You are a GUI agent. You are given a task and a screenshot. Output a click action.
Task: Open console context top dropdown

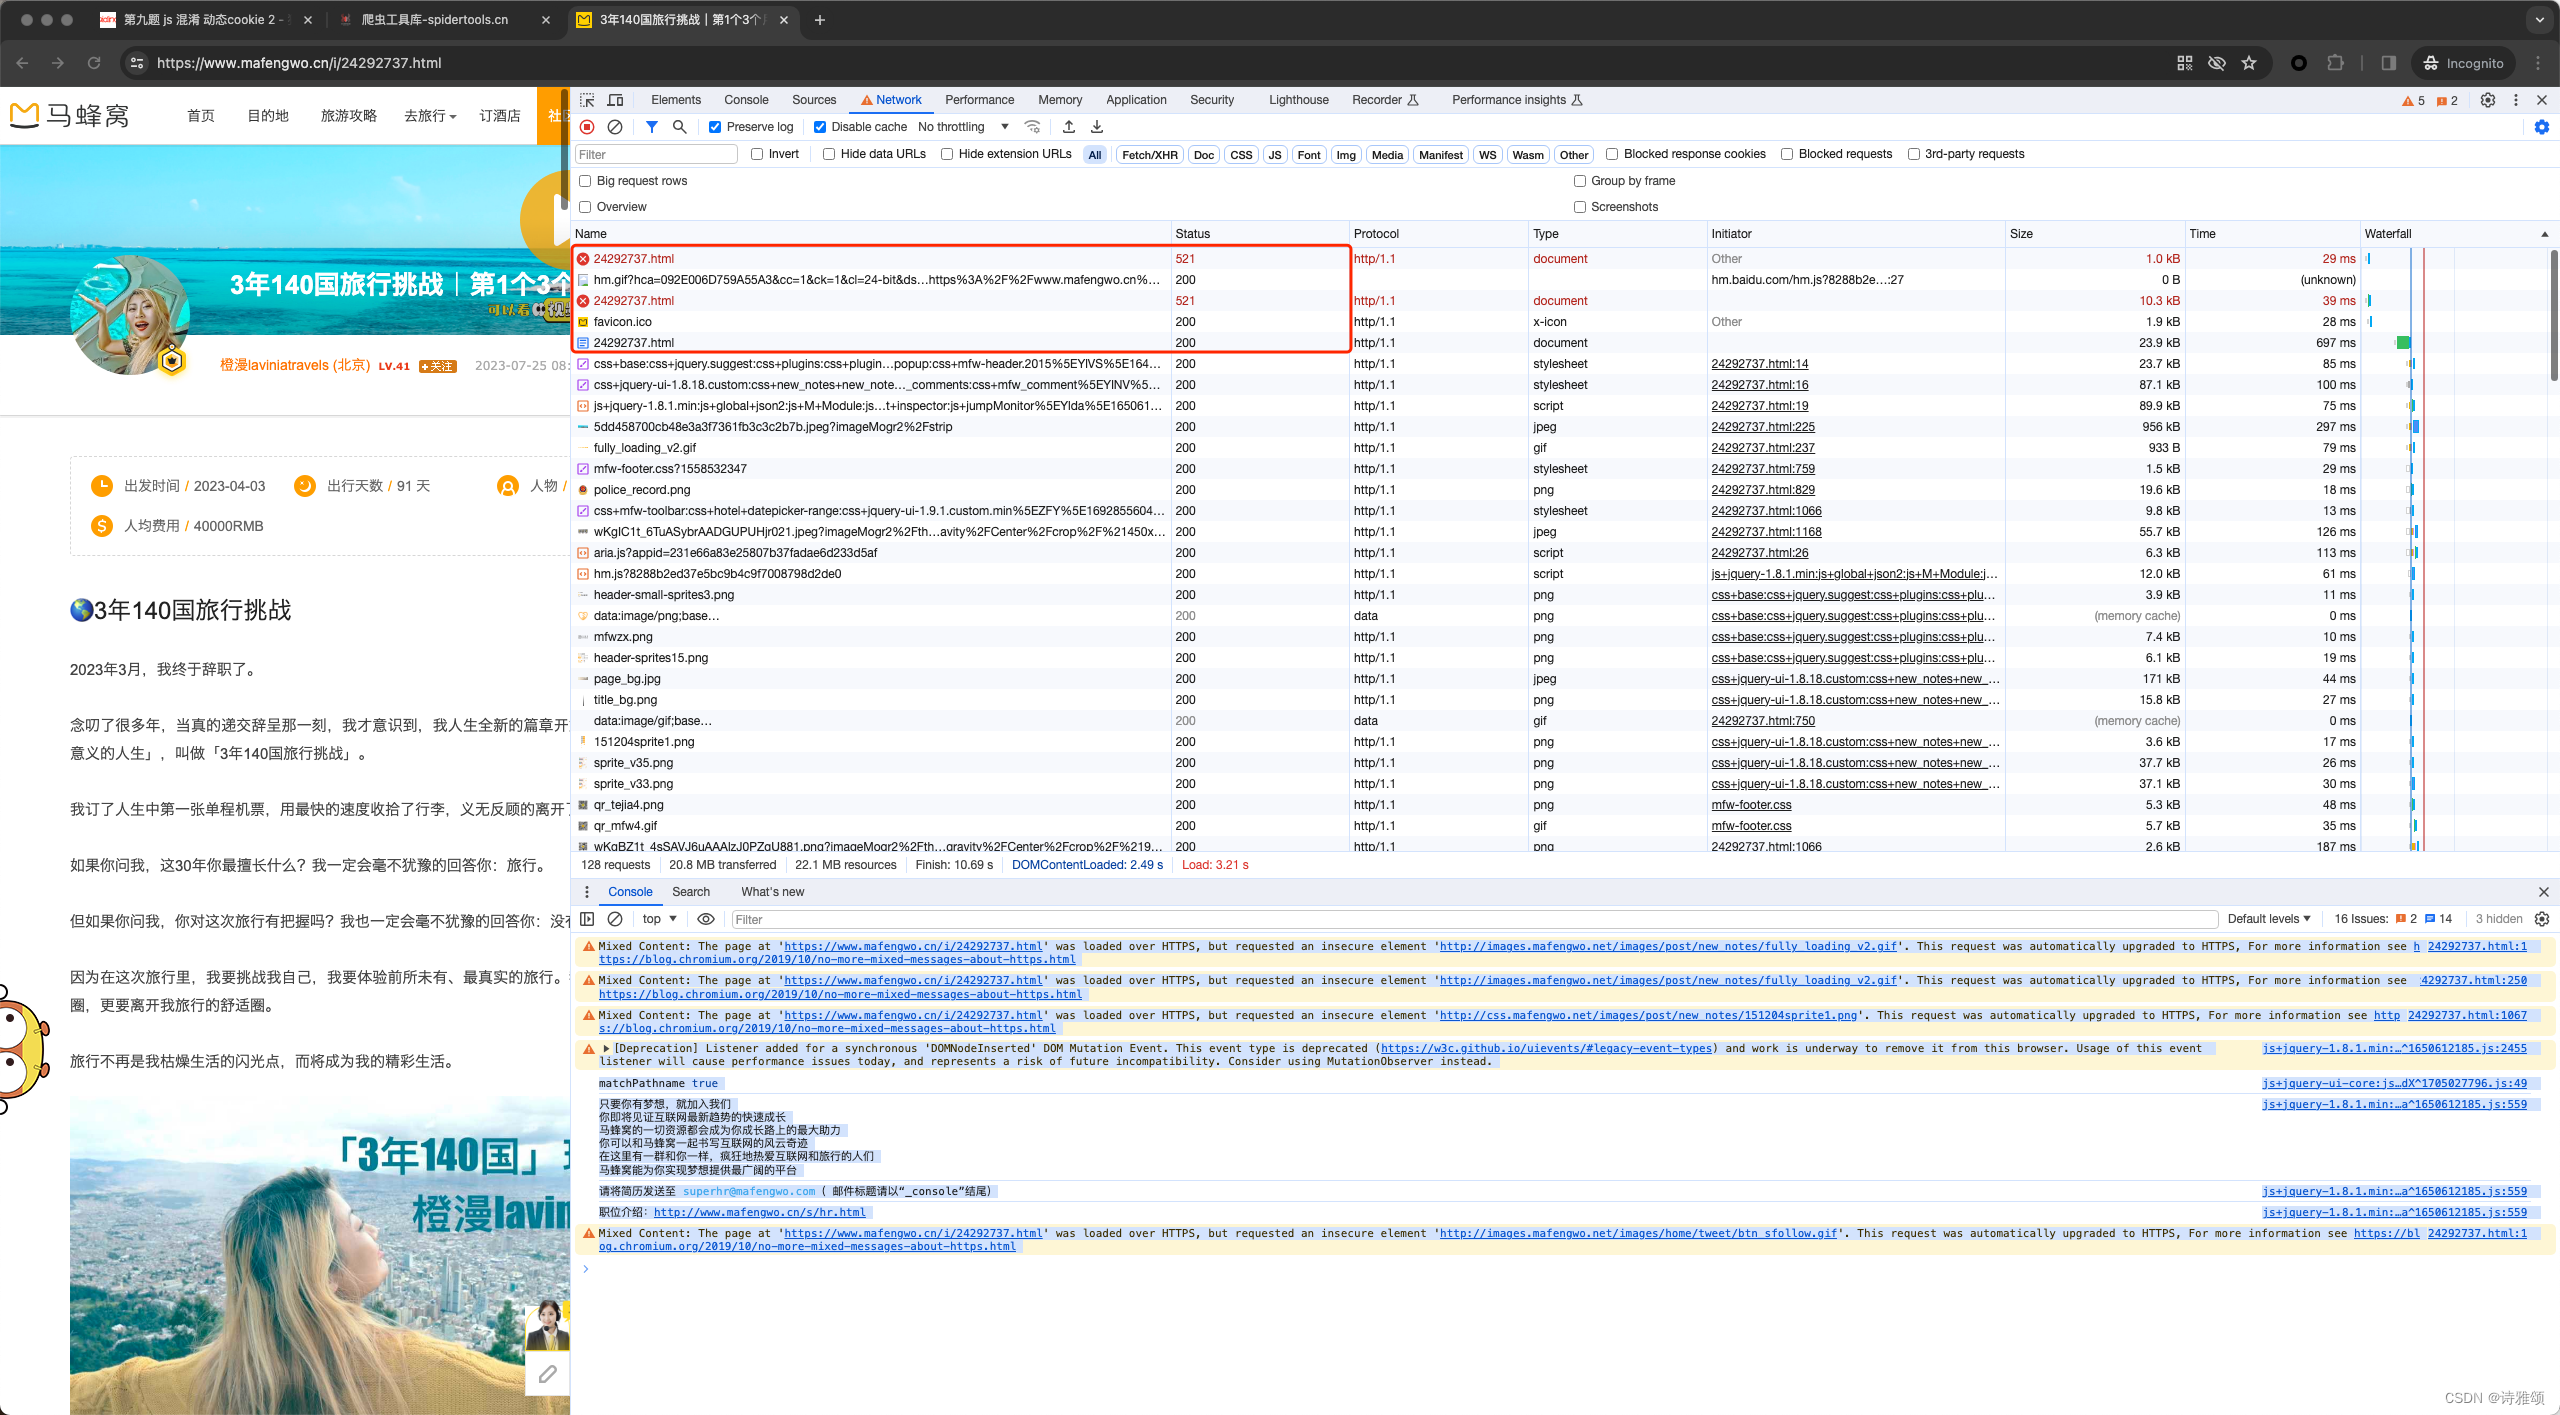(660, 919)
